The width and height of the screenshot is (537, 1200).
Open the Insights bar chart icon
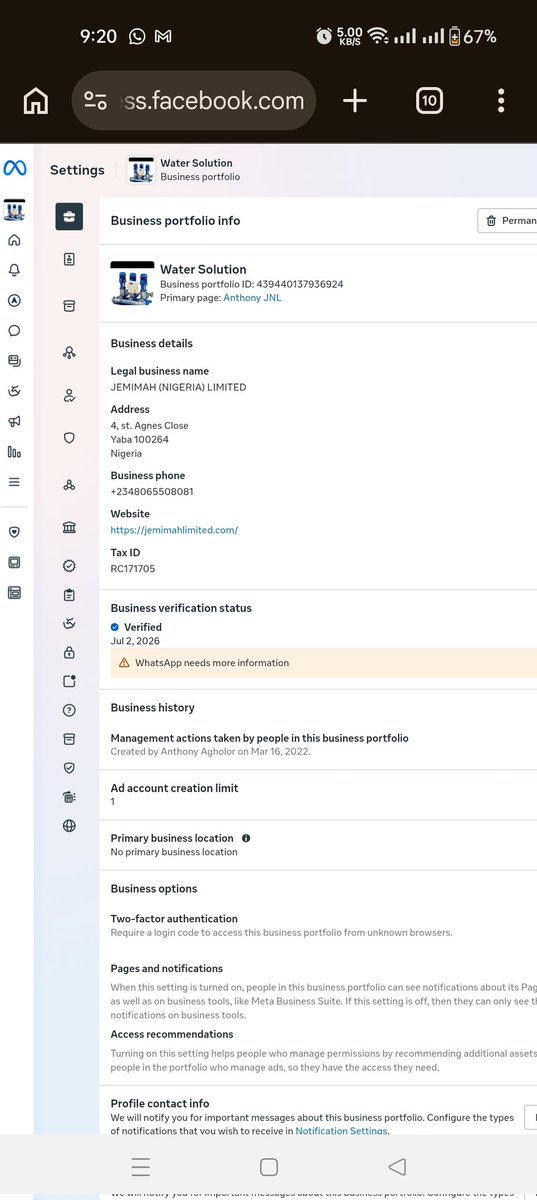14,451
